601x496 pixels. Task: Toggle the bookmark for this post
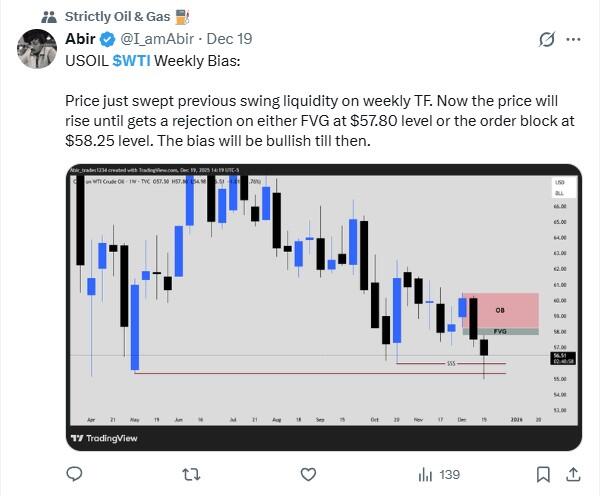(x=542, y=473)
